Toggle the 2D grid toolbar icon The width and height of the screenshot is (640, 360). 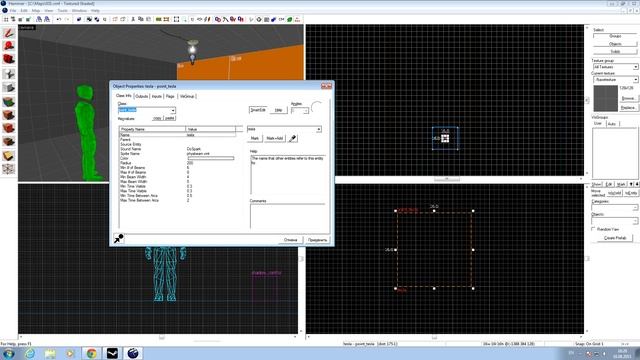click(x=6, y=19)
